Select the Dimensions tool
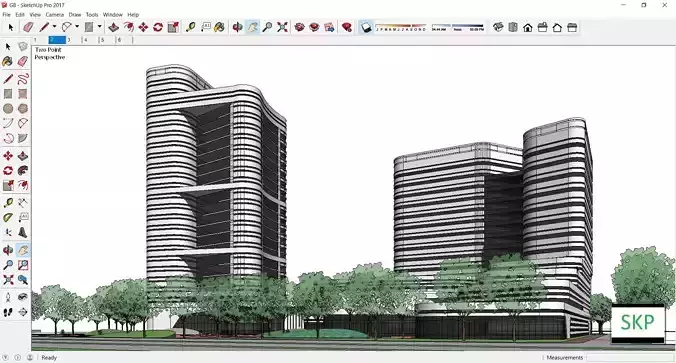676x363 pixels. coord(23,203)
